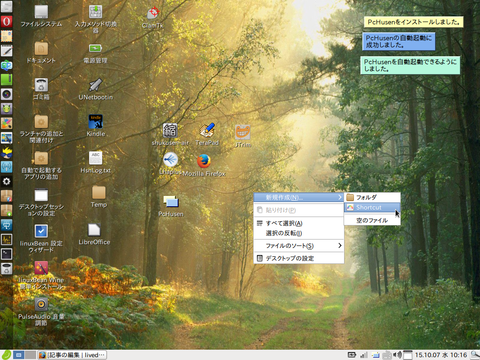480x360 pixels.
Task: Open the green start menu button in taskbar
Action: point(7,355)
